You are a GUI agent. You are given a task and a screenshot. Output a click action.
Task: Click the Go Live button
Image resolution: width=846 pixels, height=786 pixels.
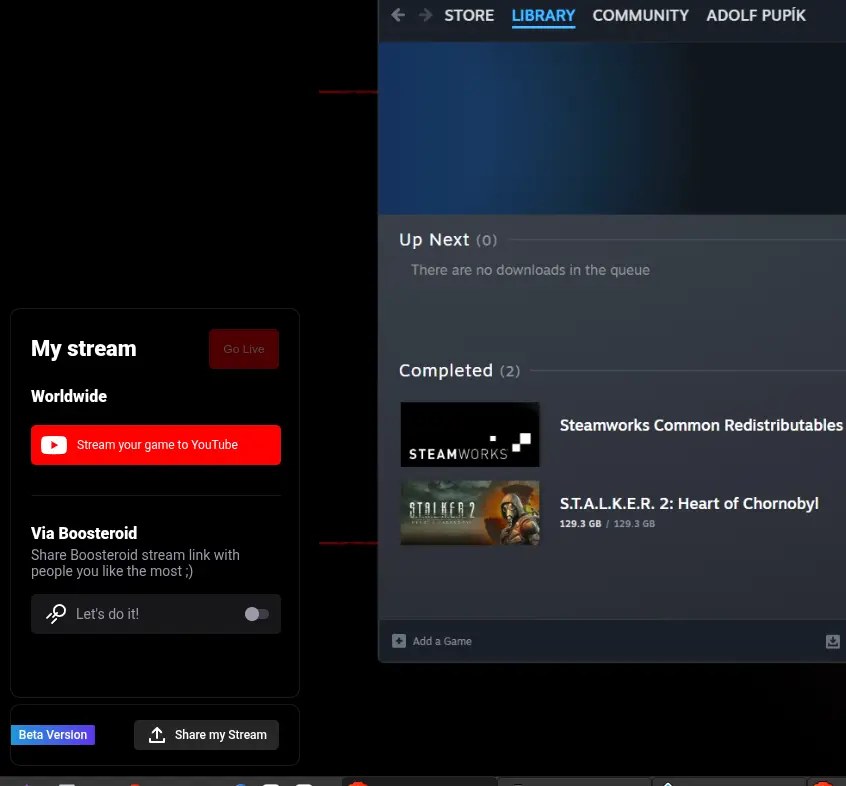[x=244, y=349]
